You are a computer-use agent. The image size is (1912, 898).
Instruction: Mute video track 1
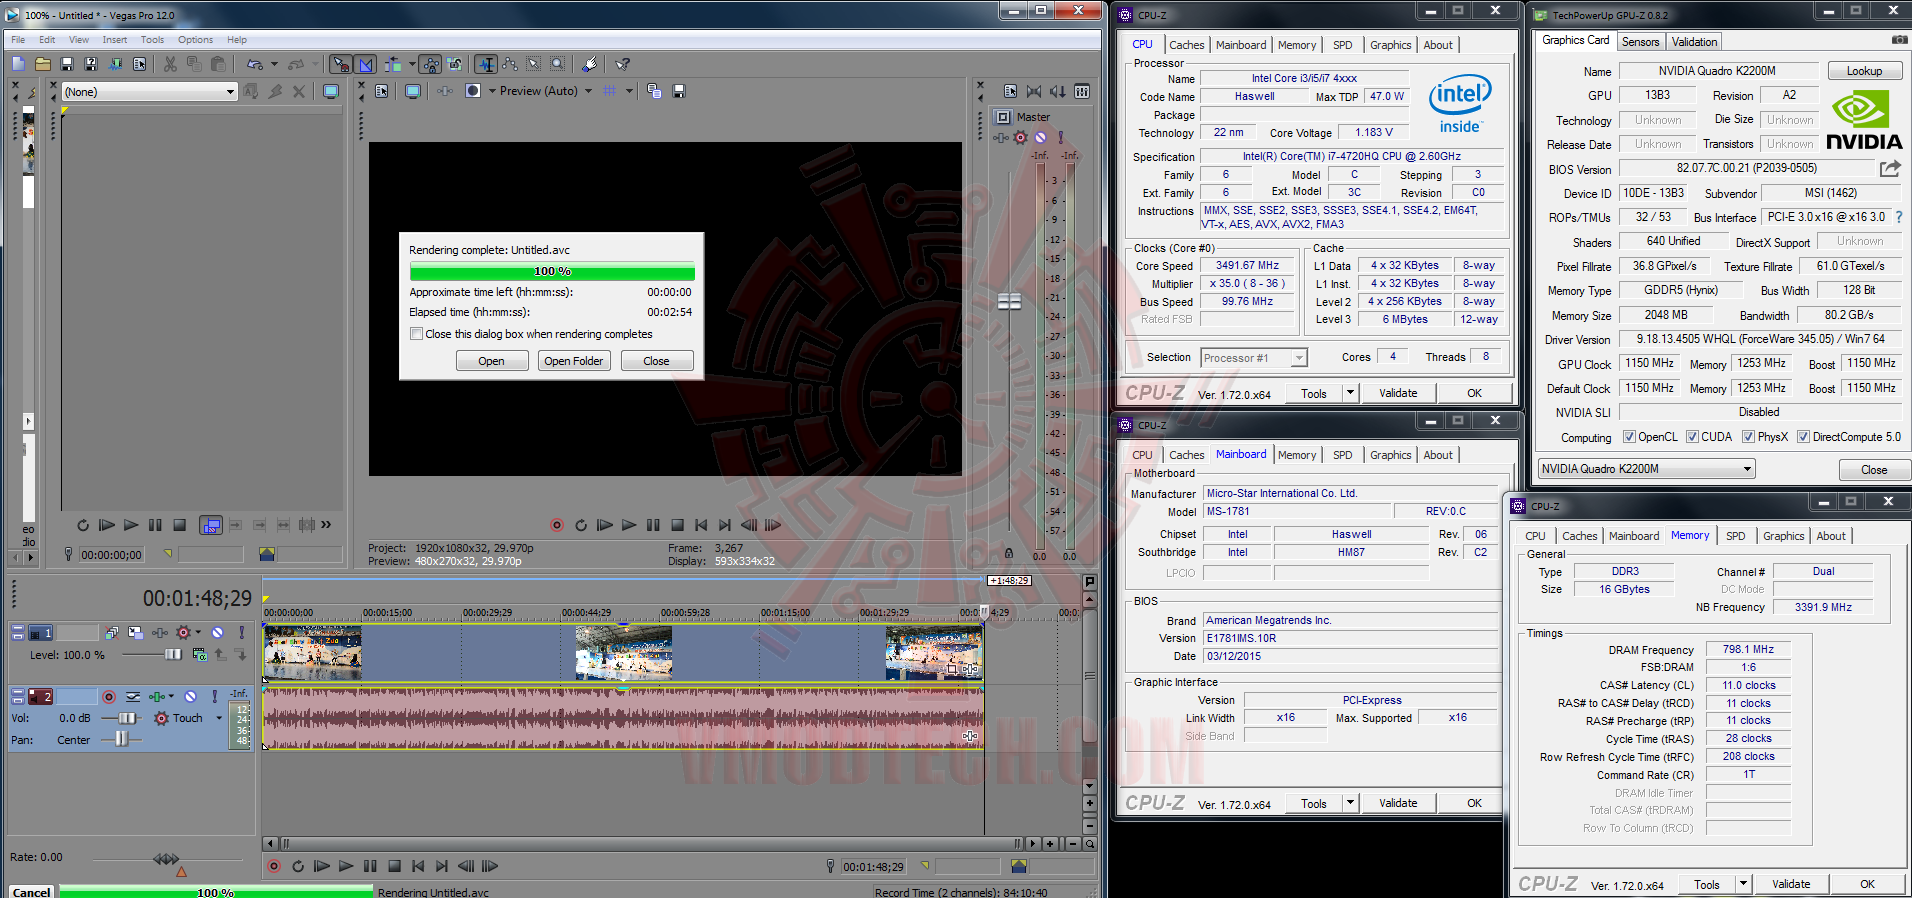(217, 633)
